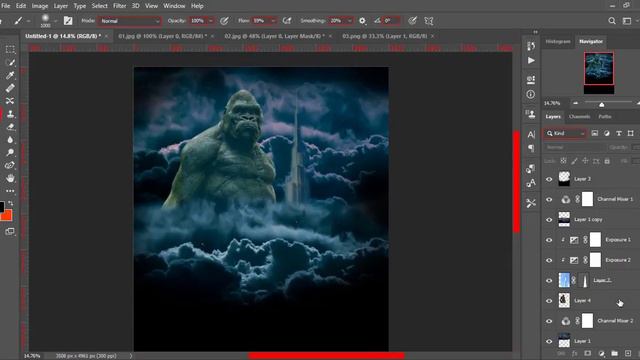Close the 03.png document tab
The width and height of the screenshot is (640, 360).
[433, 36]
